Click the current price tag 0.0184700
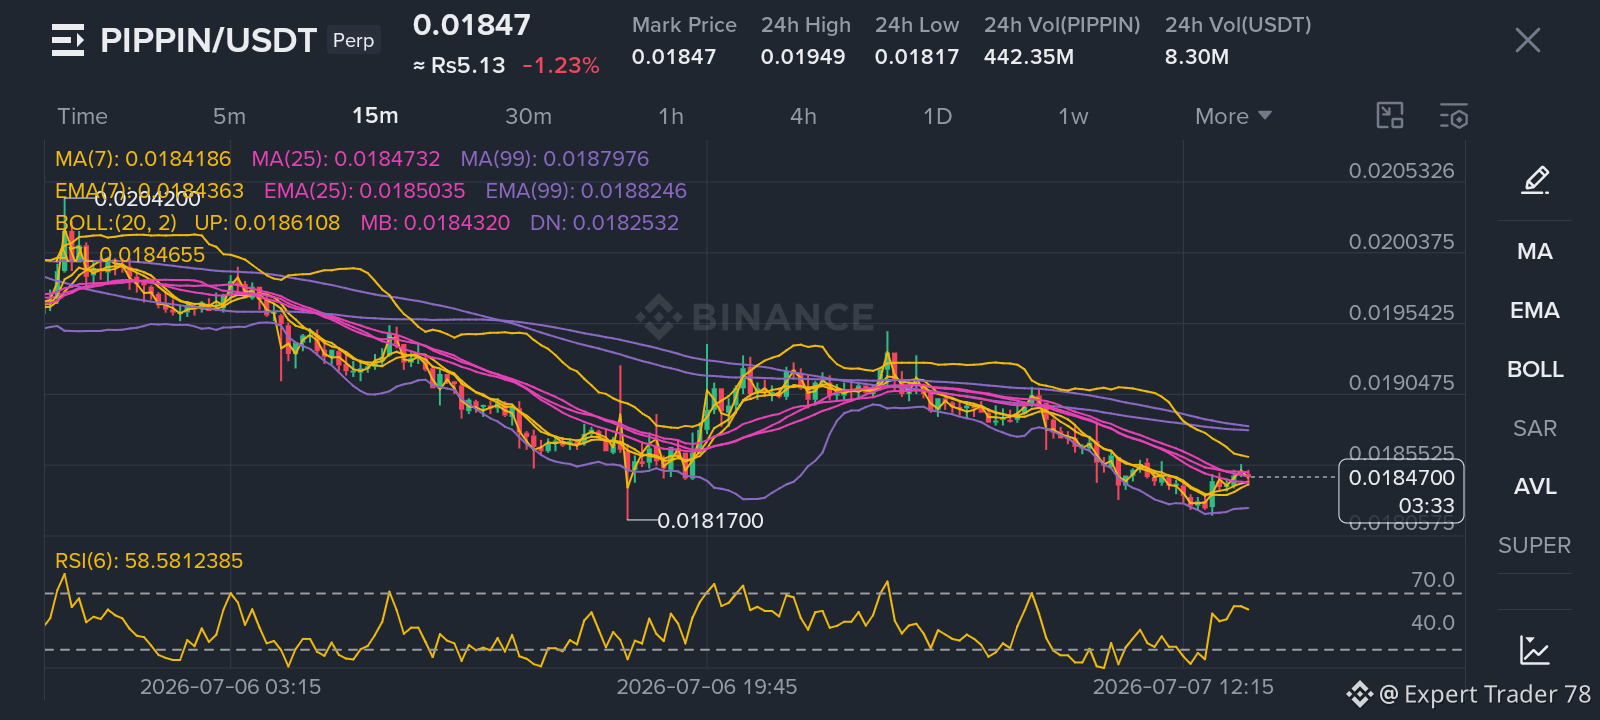 [1401, 491]
